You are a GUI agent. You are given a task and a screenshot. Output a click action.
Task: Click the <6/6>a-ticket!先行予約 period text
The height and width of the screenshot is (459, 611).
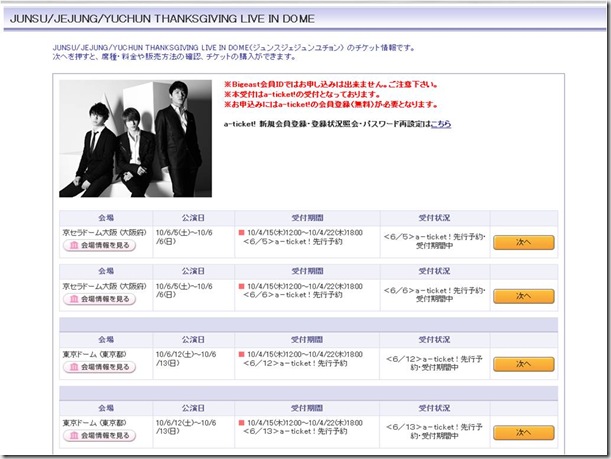tap(293, 295)
